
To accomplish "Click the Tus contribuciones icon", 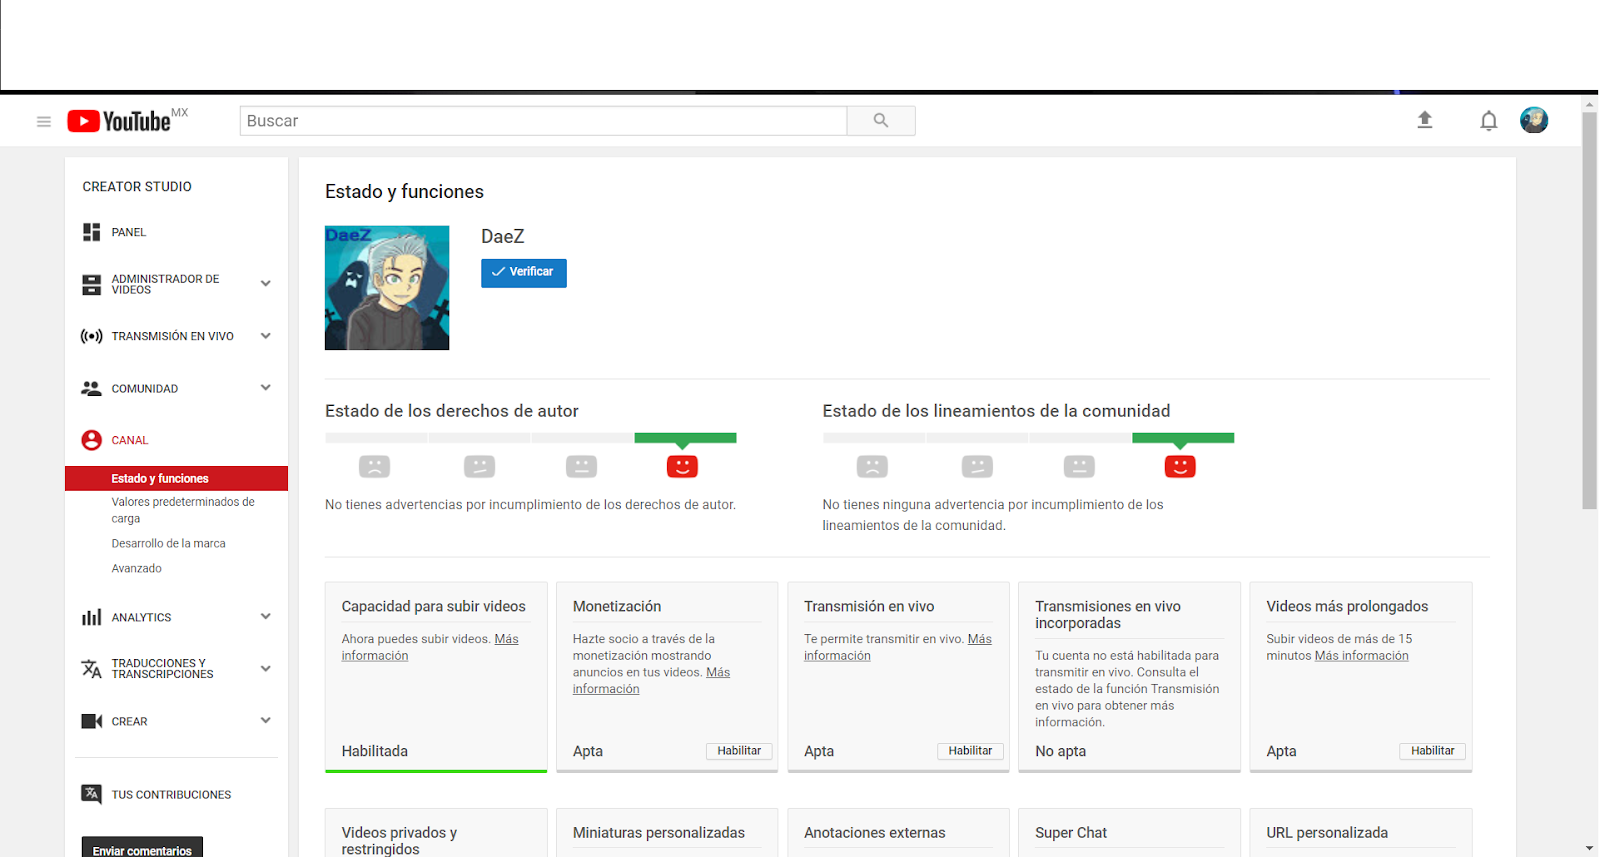I will pos(91,794).
